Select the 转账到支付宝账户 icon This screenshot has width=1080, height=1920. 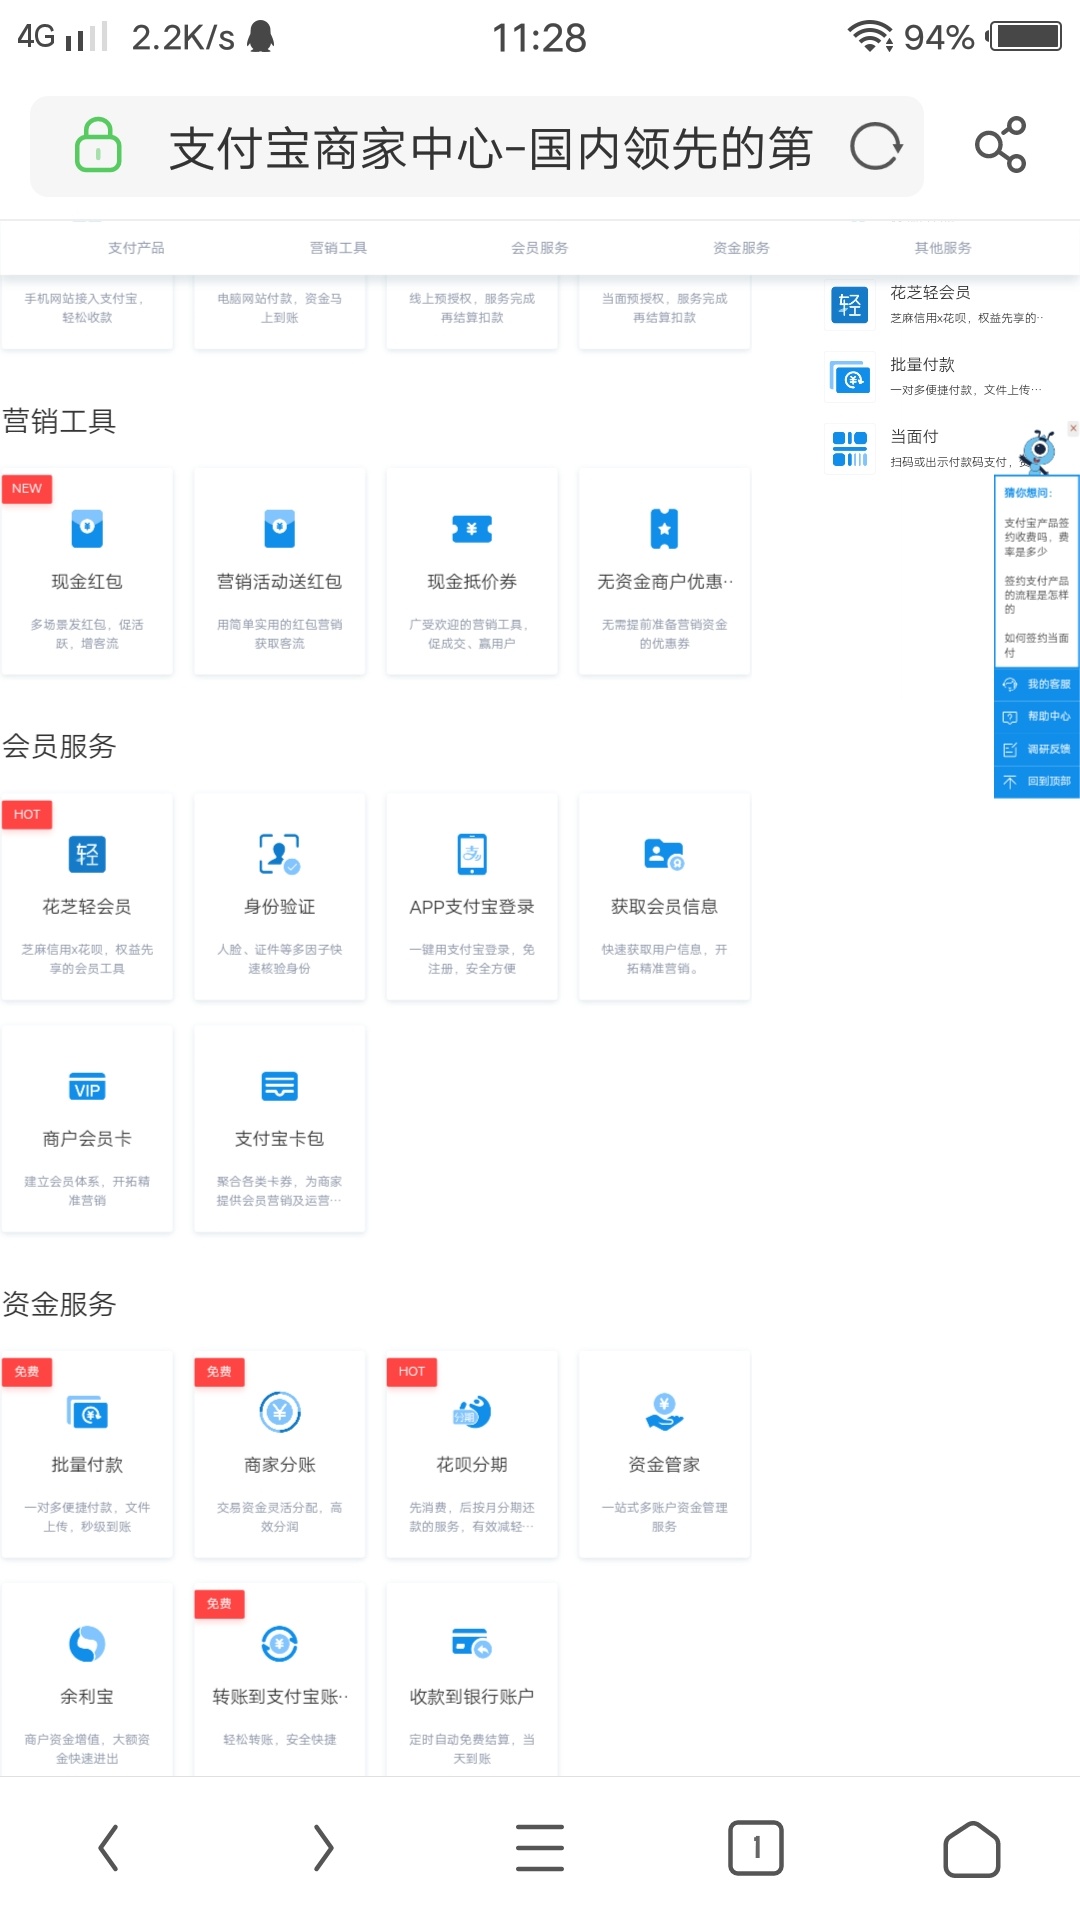(279, 1644)
